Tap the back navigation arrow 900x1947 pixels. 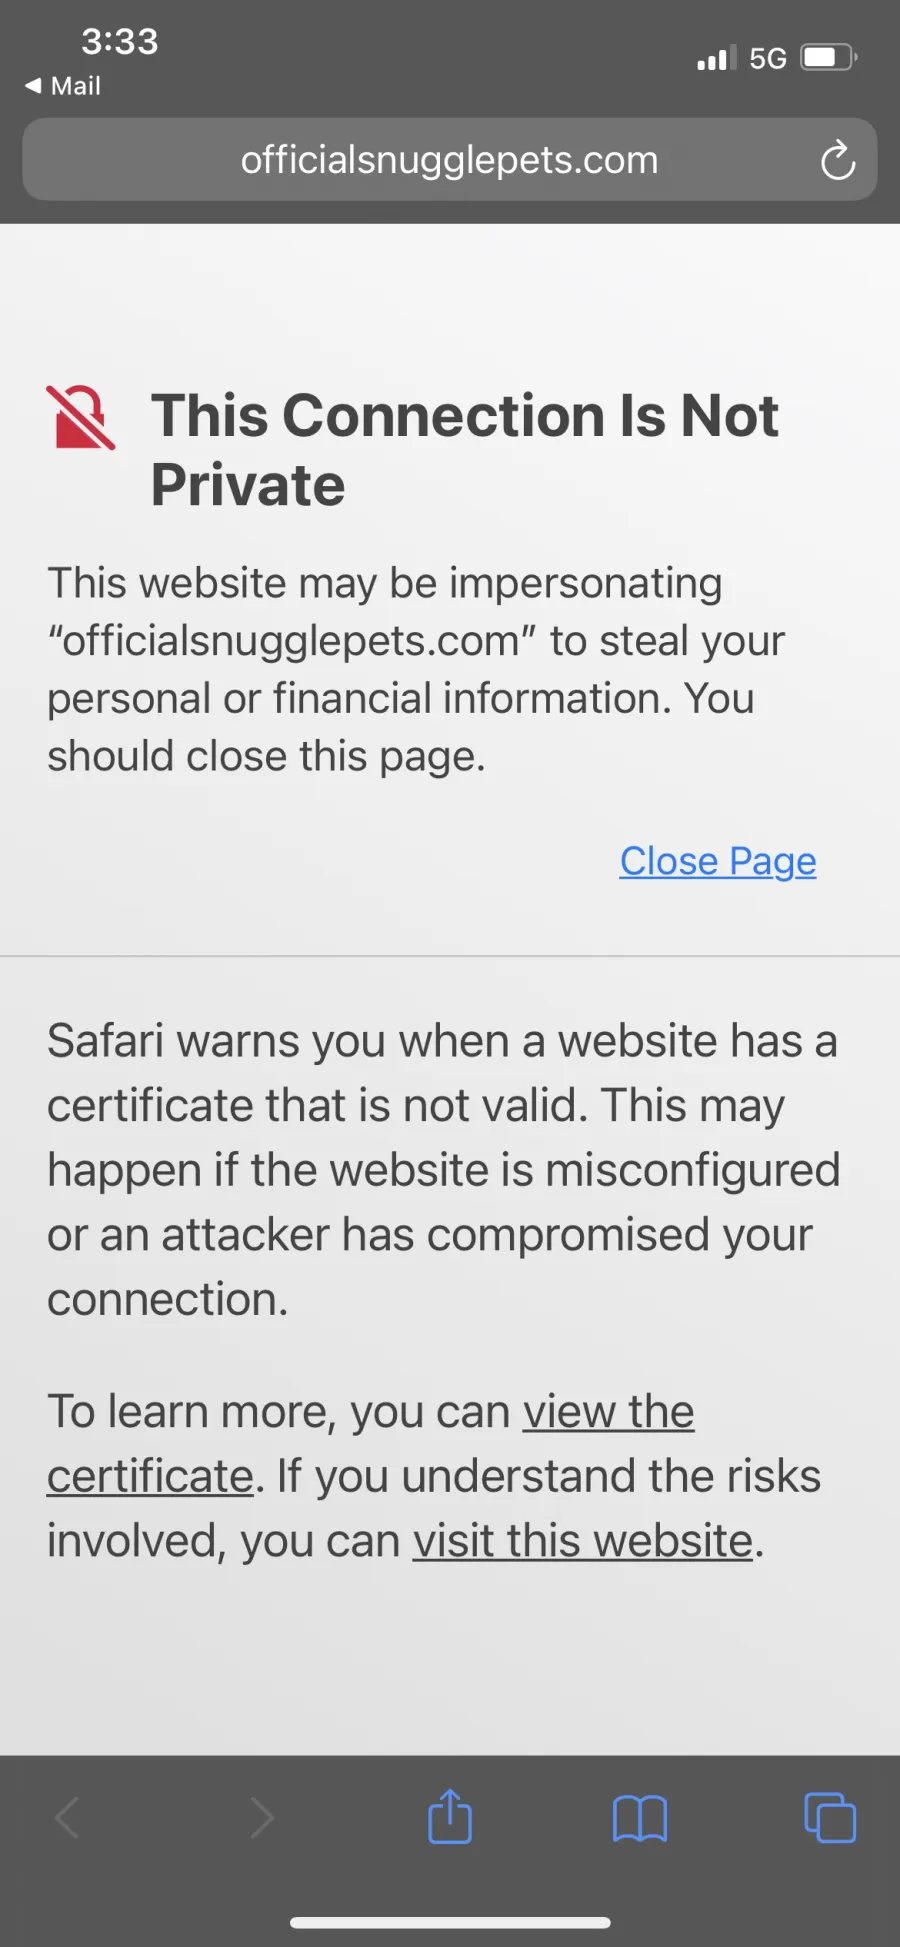(x=67, y=1818)
